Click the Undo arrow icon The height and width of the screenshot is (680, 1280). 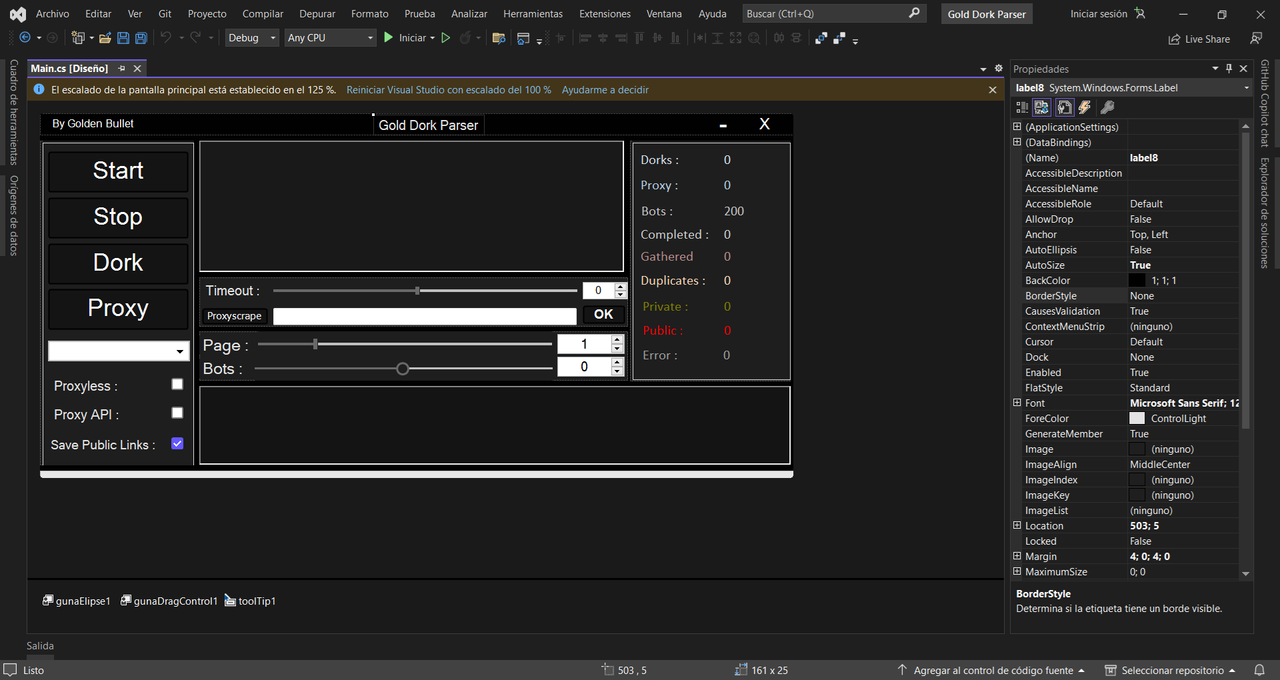tap(166, 37)
